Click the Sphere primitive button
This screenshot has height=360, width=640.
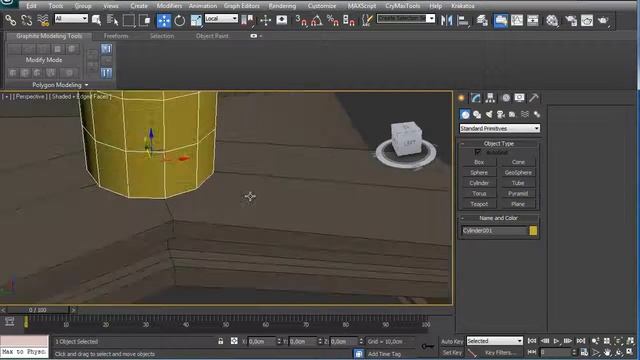pyautogui.click(x=479, y=173)
